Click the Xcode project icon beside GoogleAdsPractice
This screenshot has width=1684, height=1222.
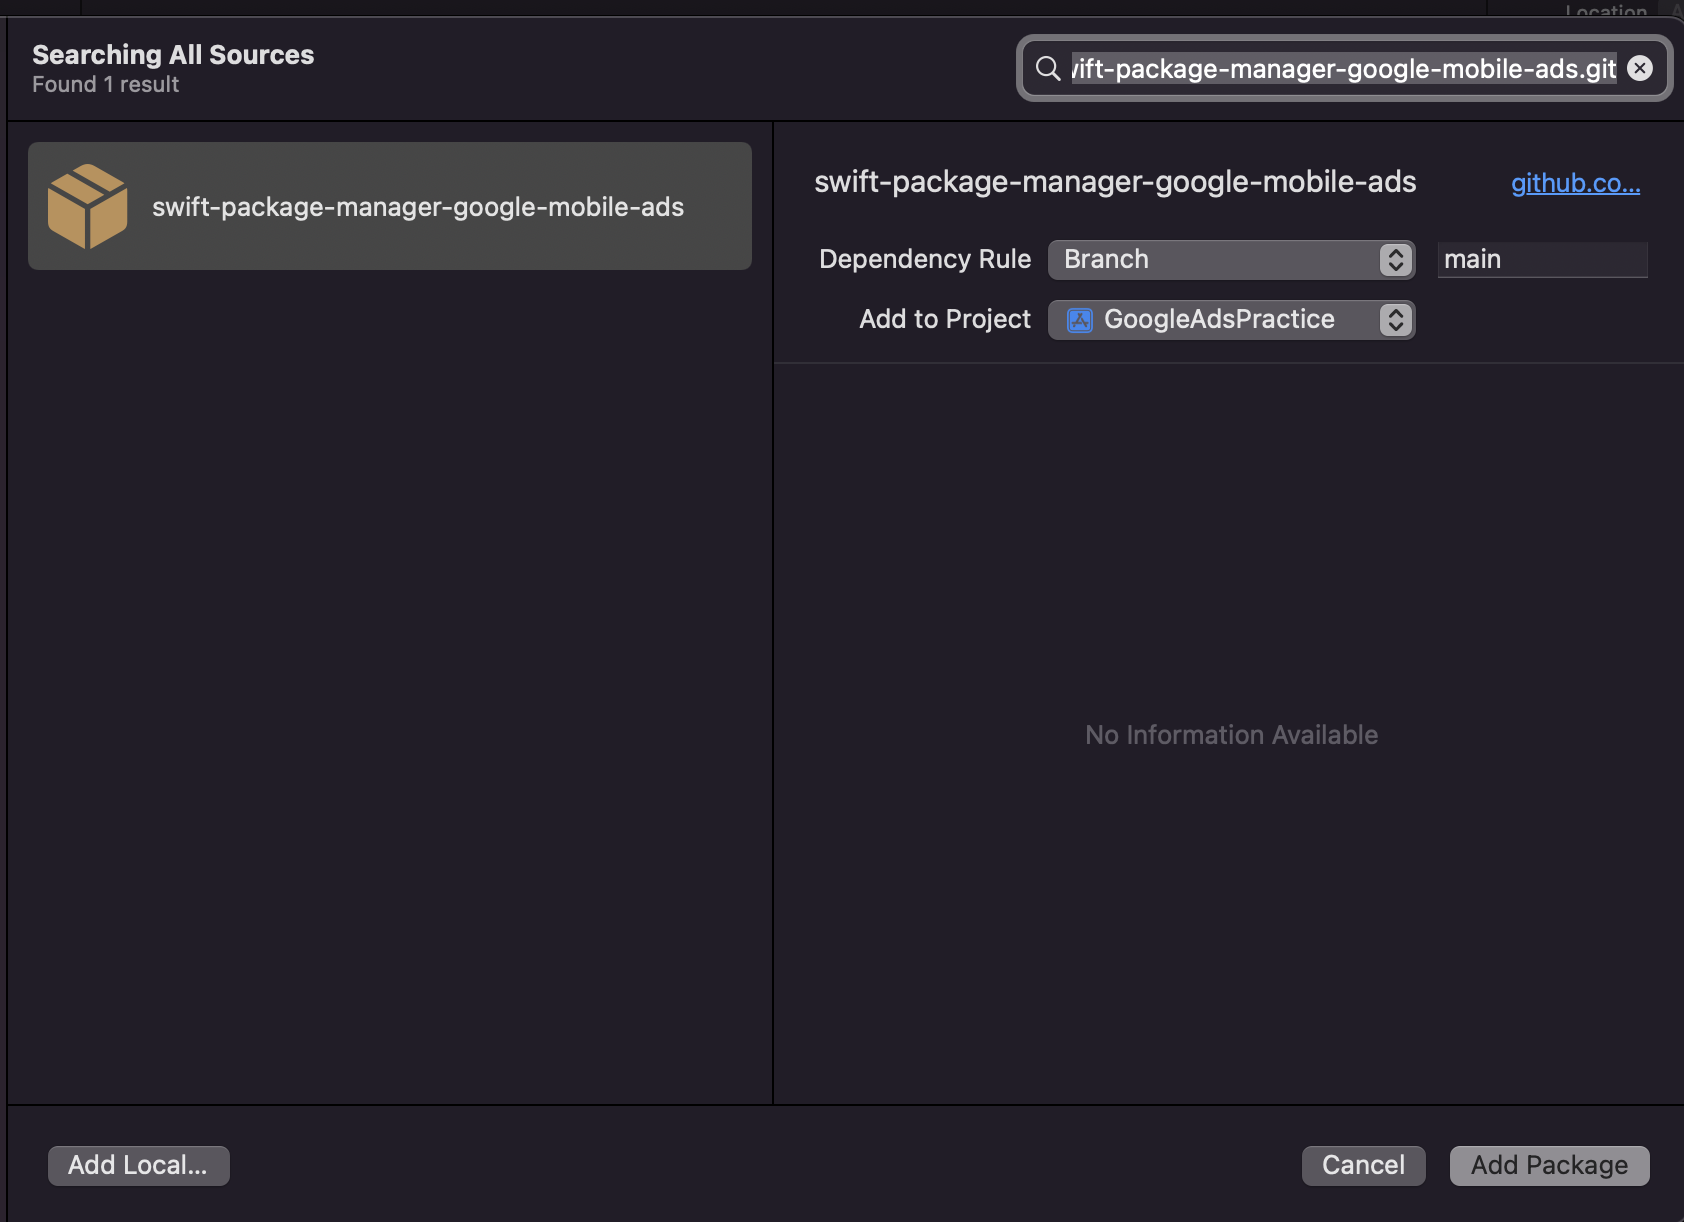pos(1080,320)
